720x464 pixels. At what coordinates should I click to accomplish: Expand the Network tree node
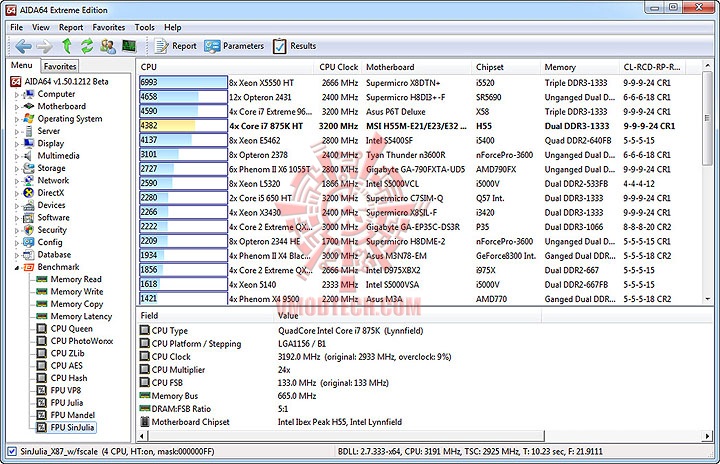click(17, 181)
